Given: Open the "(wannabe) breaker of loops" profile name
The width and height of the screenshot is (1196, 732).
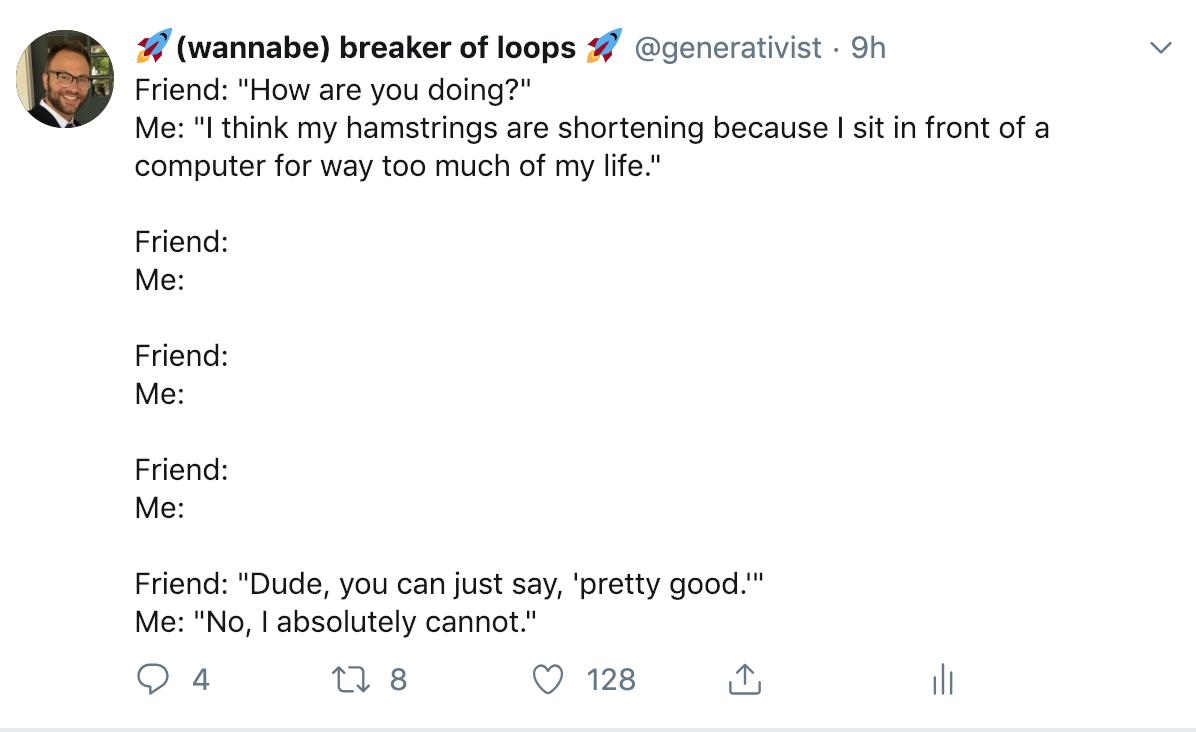Looking at the screenshot, I should (376, 47).
